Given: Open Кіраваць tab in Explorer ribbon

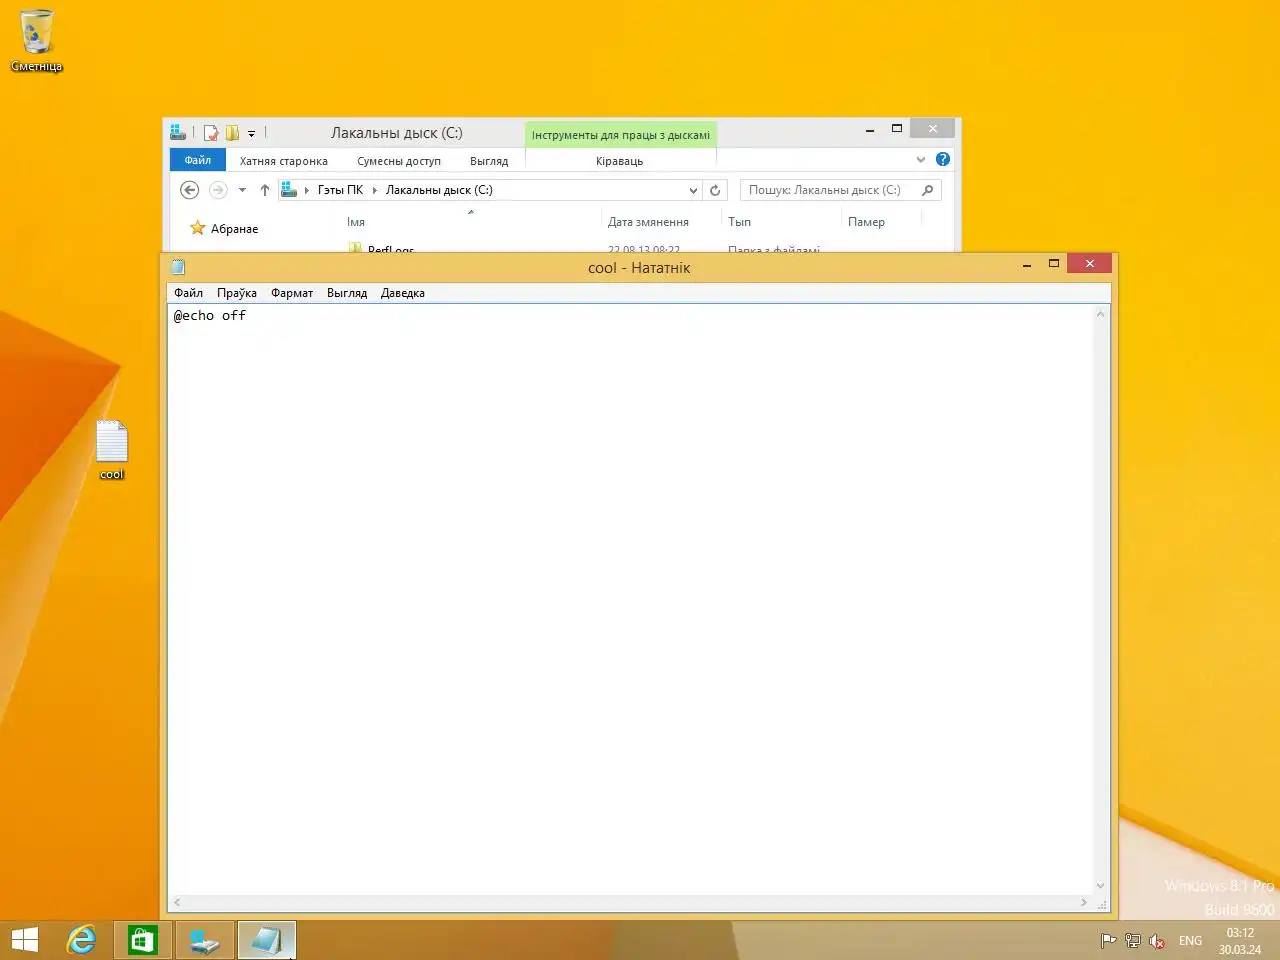Looking at the screenshot, I should click(620, 161).
